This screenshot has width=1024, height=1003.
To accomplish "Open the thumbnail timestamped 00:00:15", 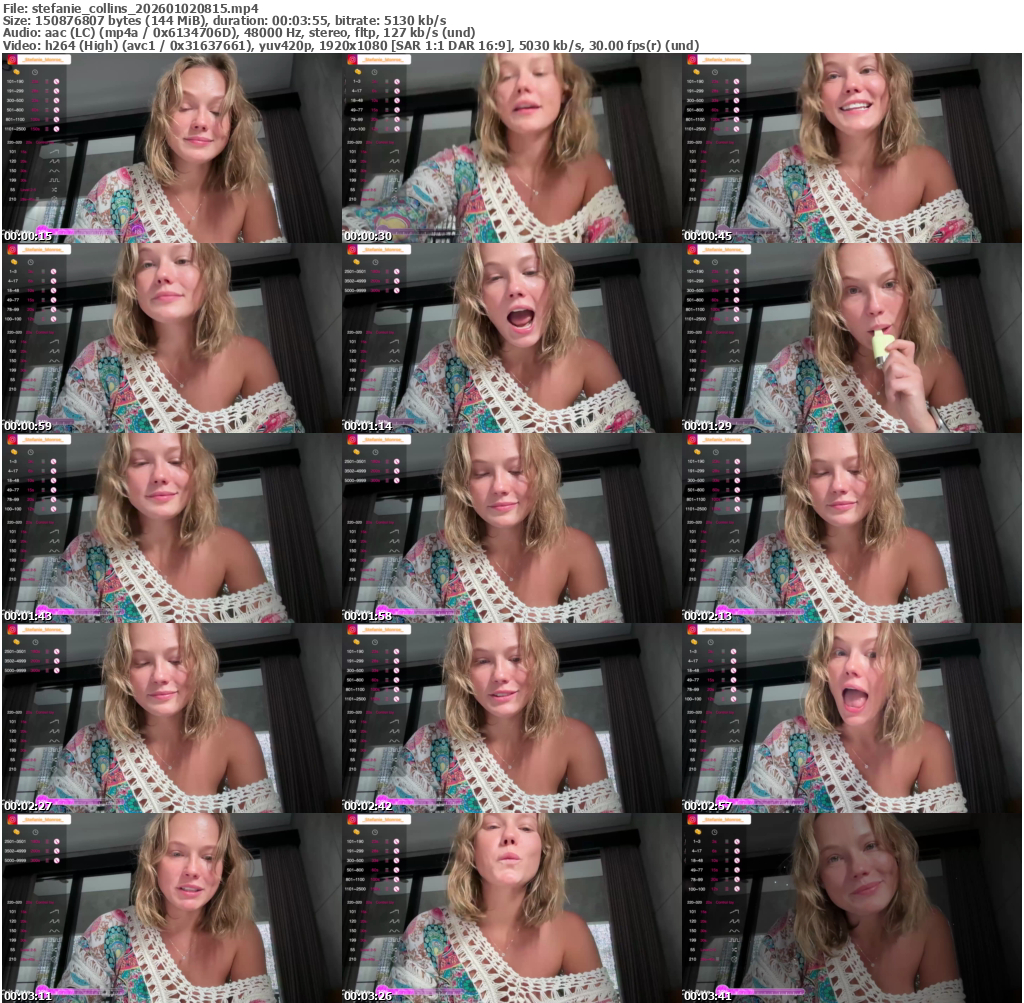I will click(171, 148).
